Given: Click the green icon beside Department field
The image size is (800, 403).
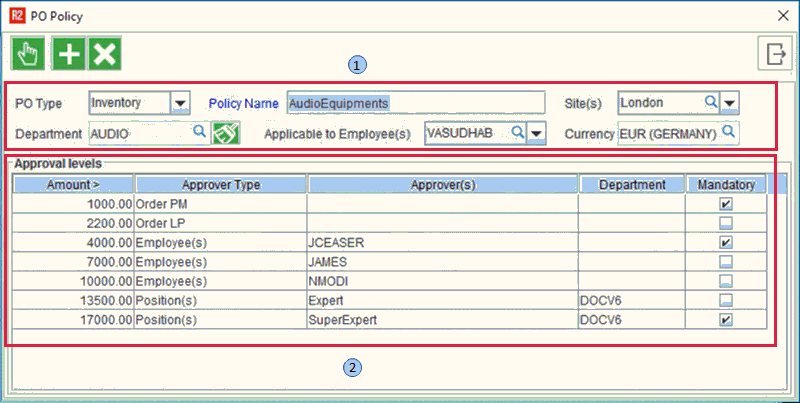Looking at the screenshot, I should 226,132.
